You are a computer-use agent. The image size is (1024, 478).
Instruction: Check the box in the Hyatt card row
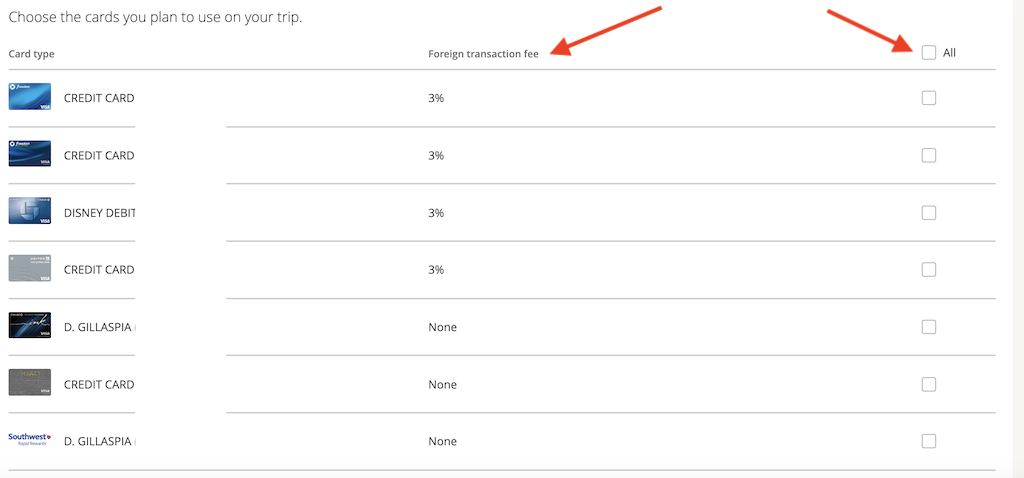point(929,384)
